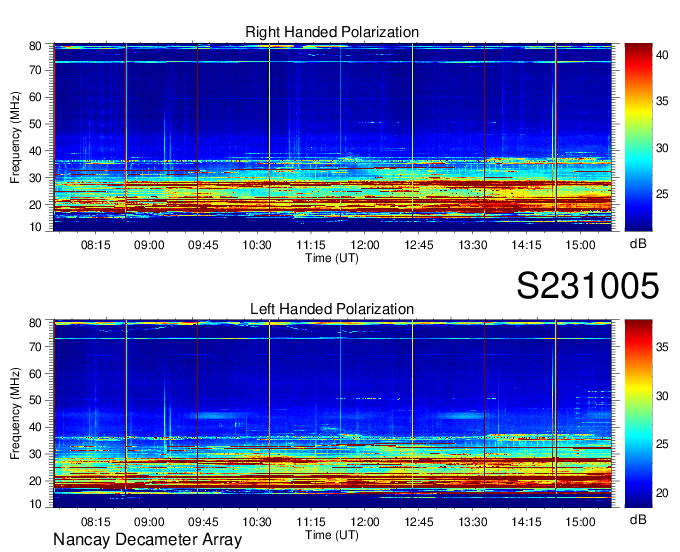Select the 40 dB value on Right Handed color bar
The width and height of the screenshot is (680, 552).
[x=662, y=55]
